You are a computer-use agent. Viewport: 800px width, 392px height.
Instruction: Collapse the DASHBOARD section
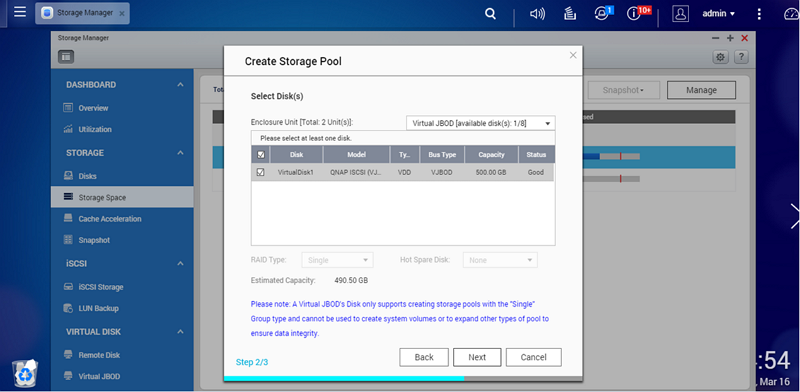tap(180, 85)
